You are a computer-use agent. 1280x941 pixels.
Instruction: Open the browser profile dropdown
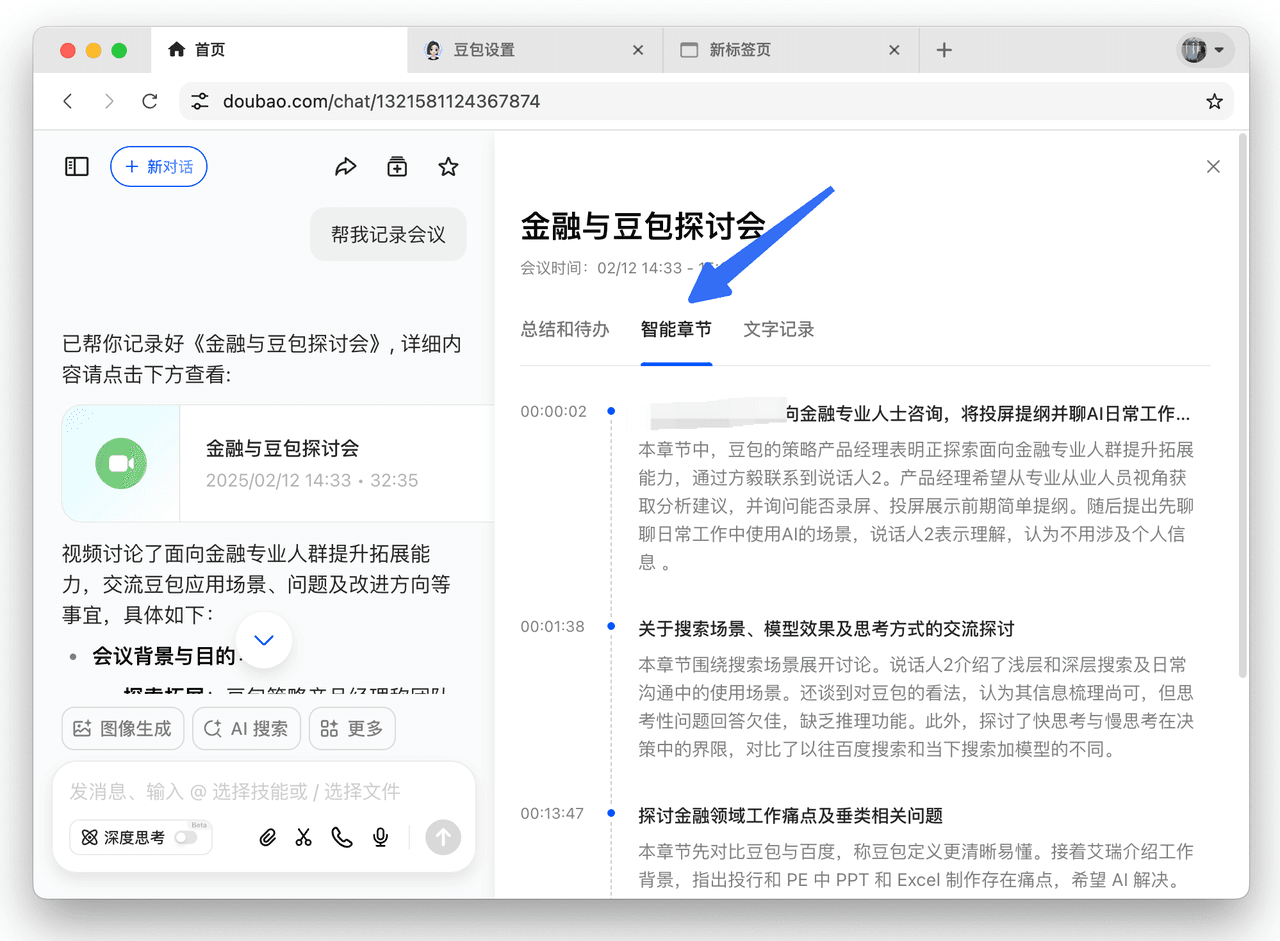(x=1205, y=50)
